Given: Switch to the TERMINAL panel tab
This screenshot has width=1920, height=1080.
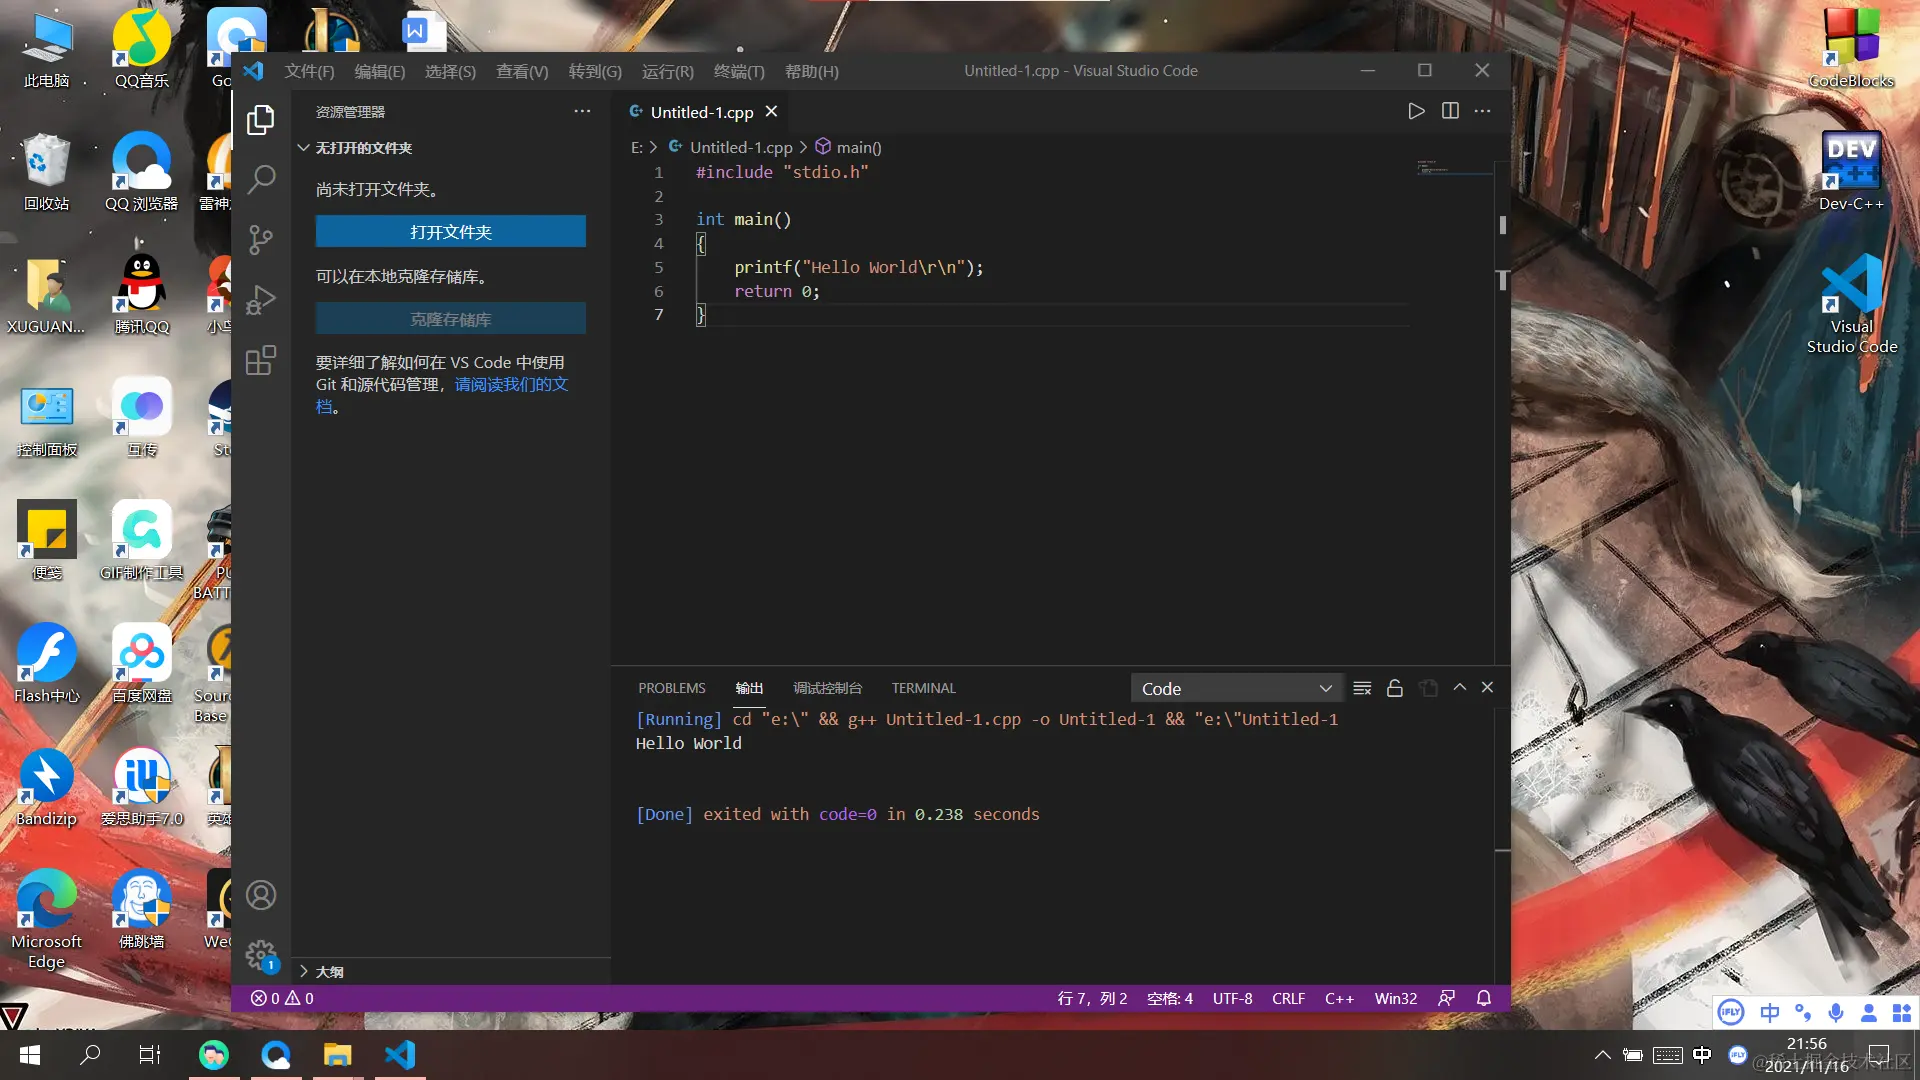Looking at the screenshot, I should coord(923,688).
